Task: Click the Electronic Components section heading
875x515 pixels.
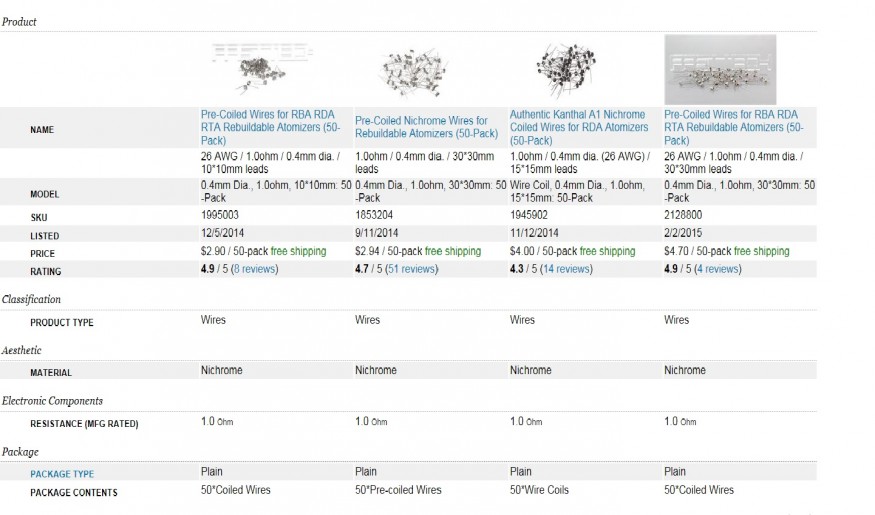Action: tap(52, 401)
